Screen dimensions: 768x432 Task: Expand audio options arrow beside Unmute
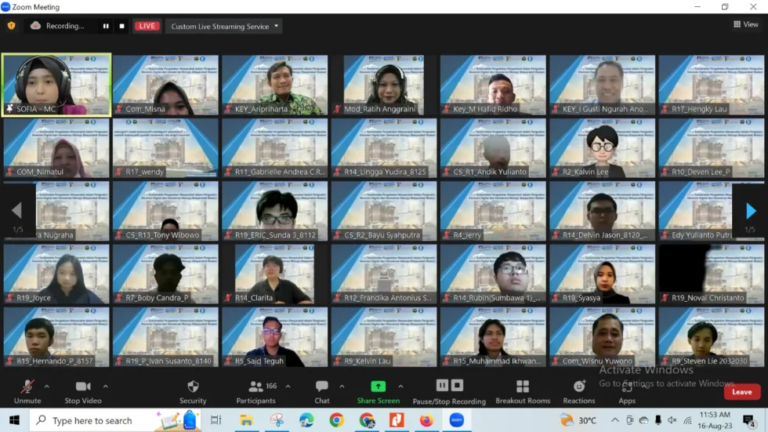(x=48, y=386)
